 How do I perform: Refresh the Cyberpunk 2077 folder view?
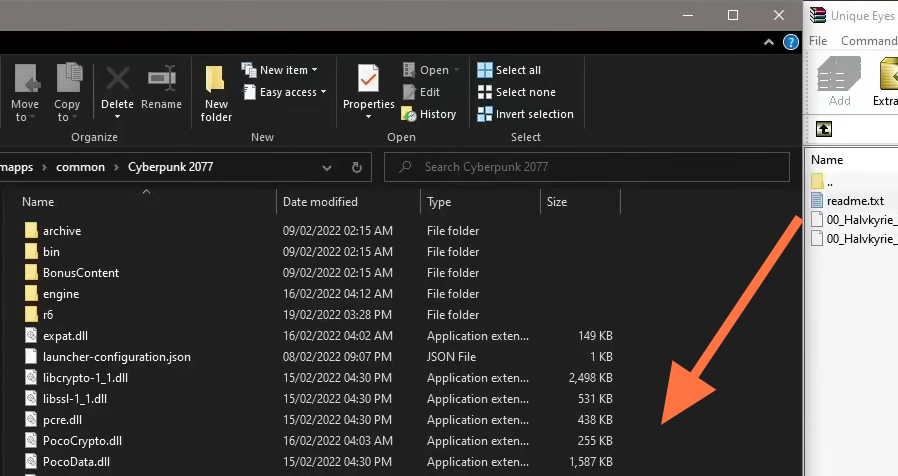[356, 167]
